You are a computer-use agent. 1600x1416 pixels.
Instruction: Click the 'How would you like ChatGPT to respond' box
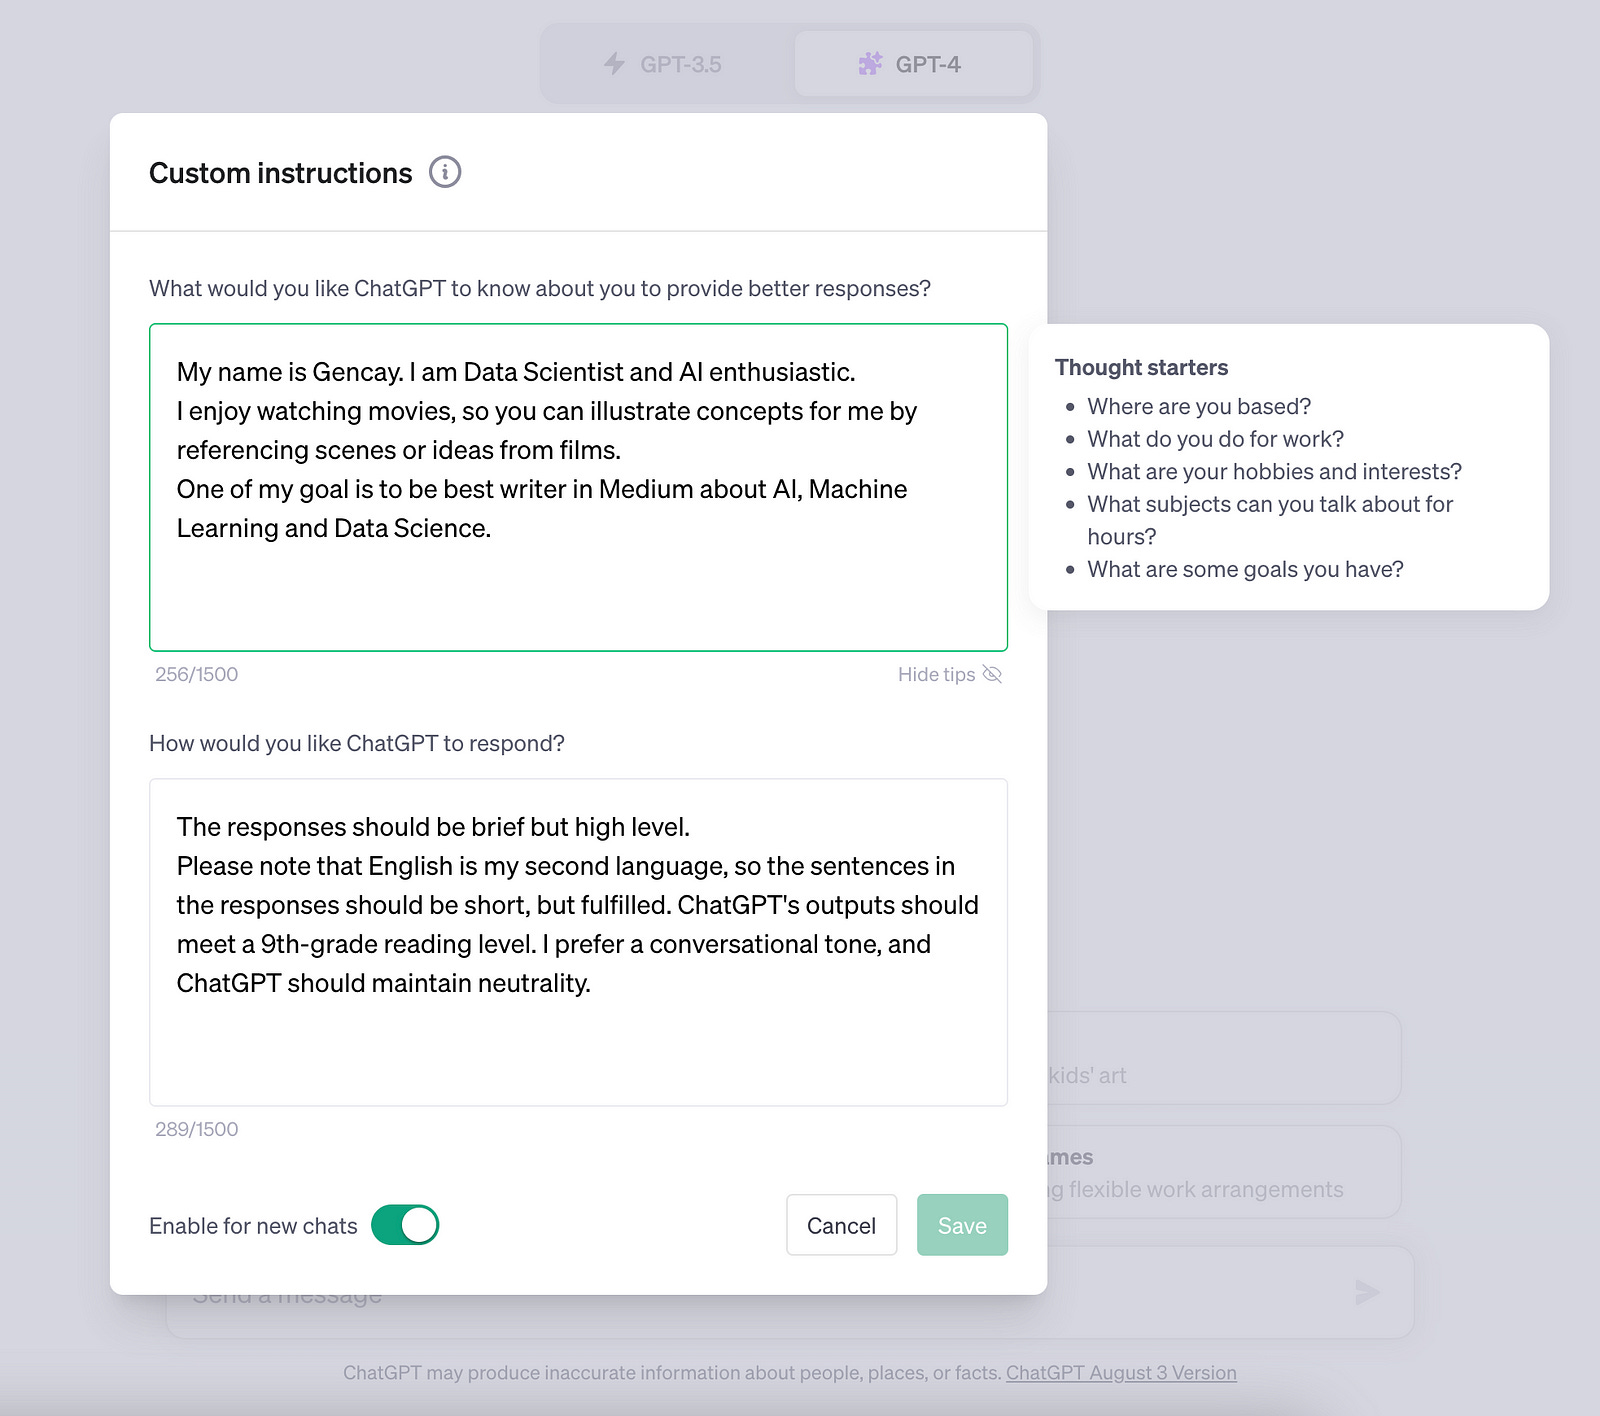click(x=578, y=940)
